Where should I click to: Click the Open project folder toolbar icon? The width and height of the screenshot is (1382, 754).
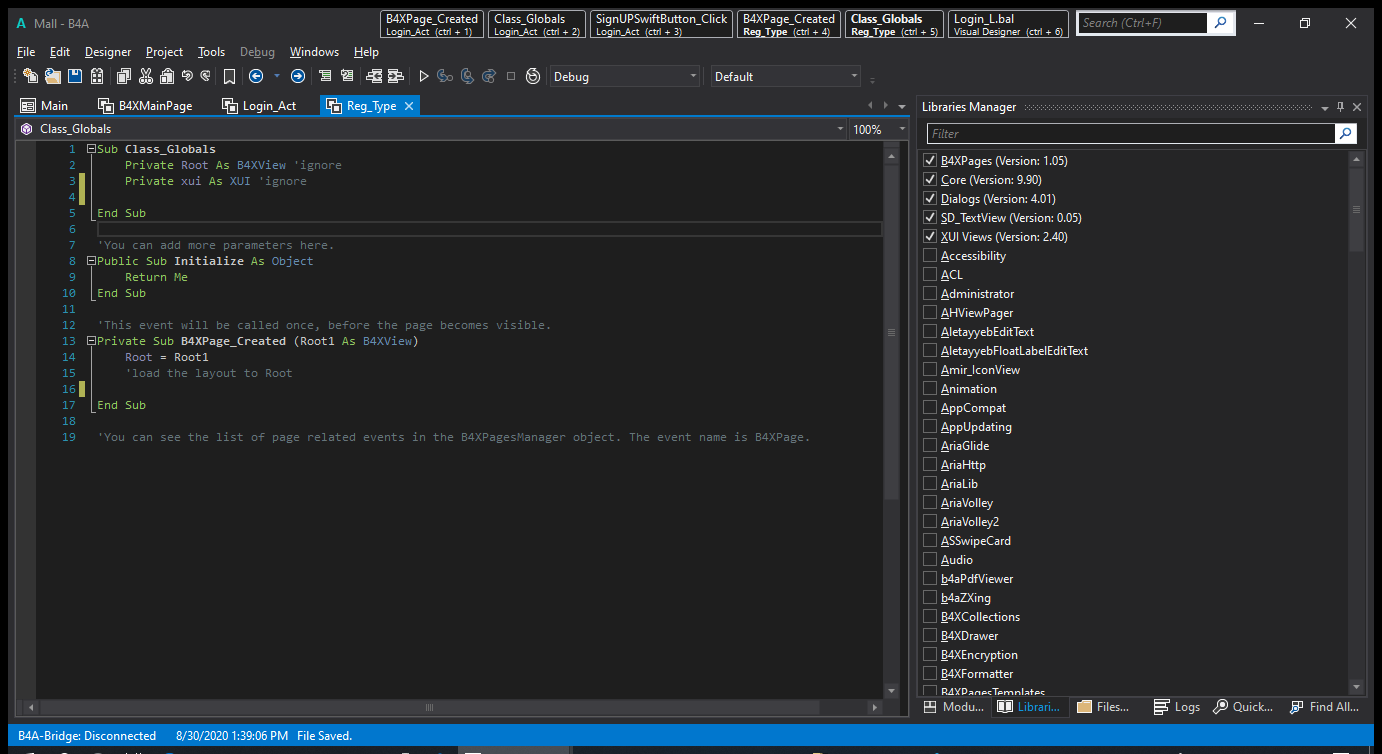coord(52,76)
